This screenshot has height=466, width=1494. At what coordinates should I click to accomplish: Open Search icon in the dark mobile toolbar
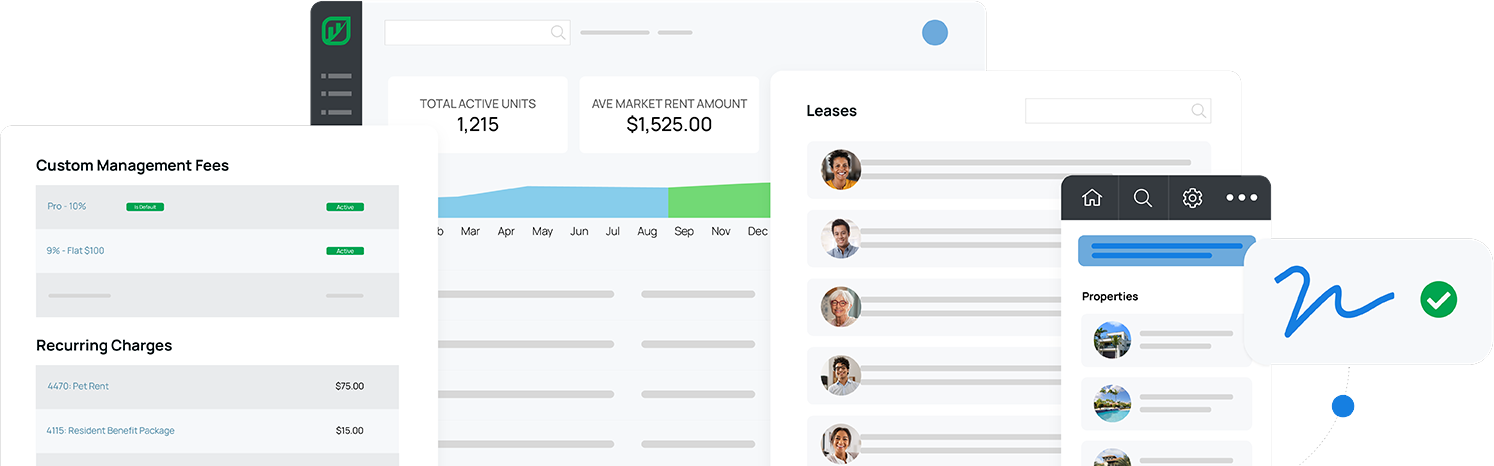tap(1143, 198)
